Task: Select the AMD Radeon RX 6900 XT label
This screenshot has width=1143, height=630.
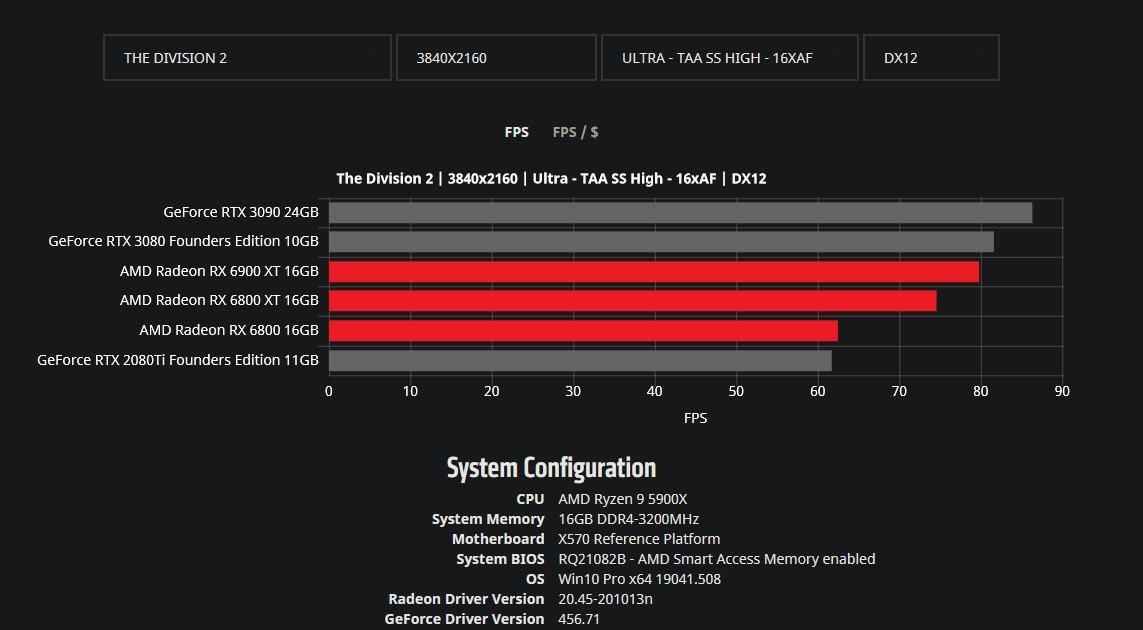Action: coord(219,271)
